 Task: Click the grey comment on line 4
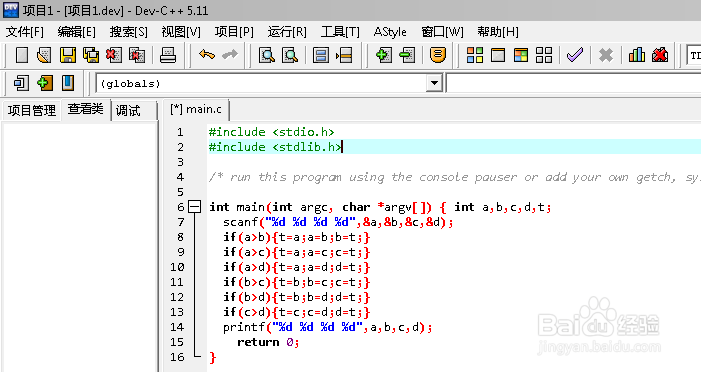(x=454, y=177)
